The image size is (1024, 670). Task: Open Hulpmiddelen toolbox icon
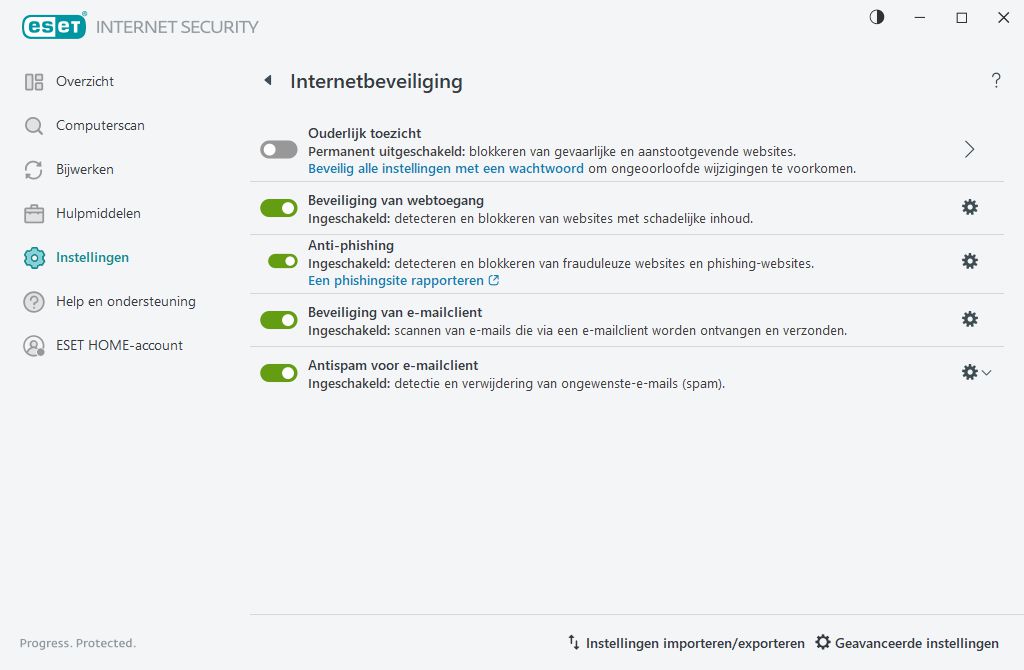pos(31,214)
